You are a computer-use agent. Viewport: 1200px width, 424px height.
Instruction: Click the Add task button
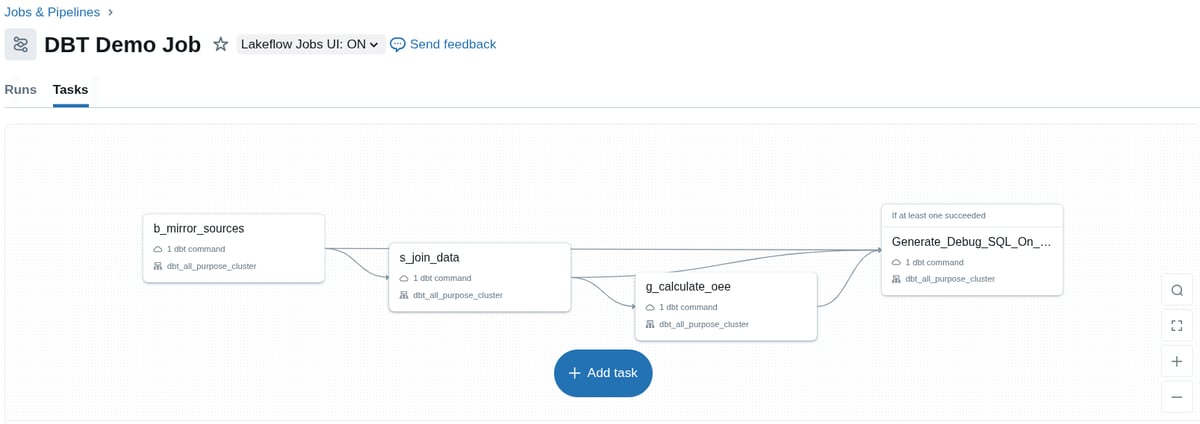pos(603,373)
